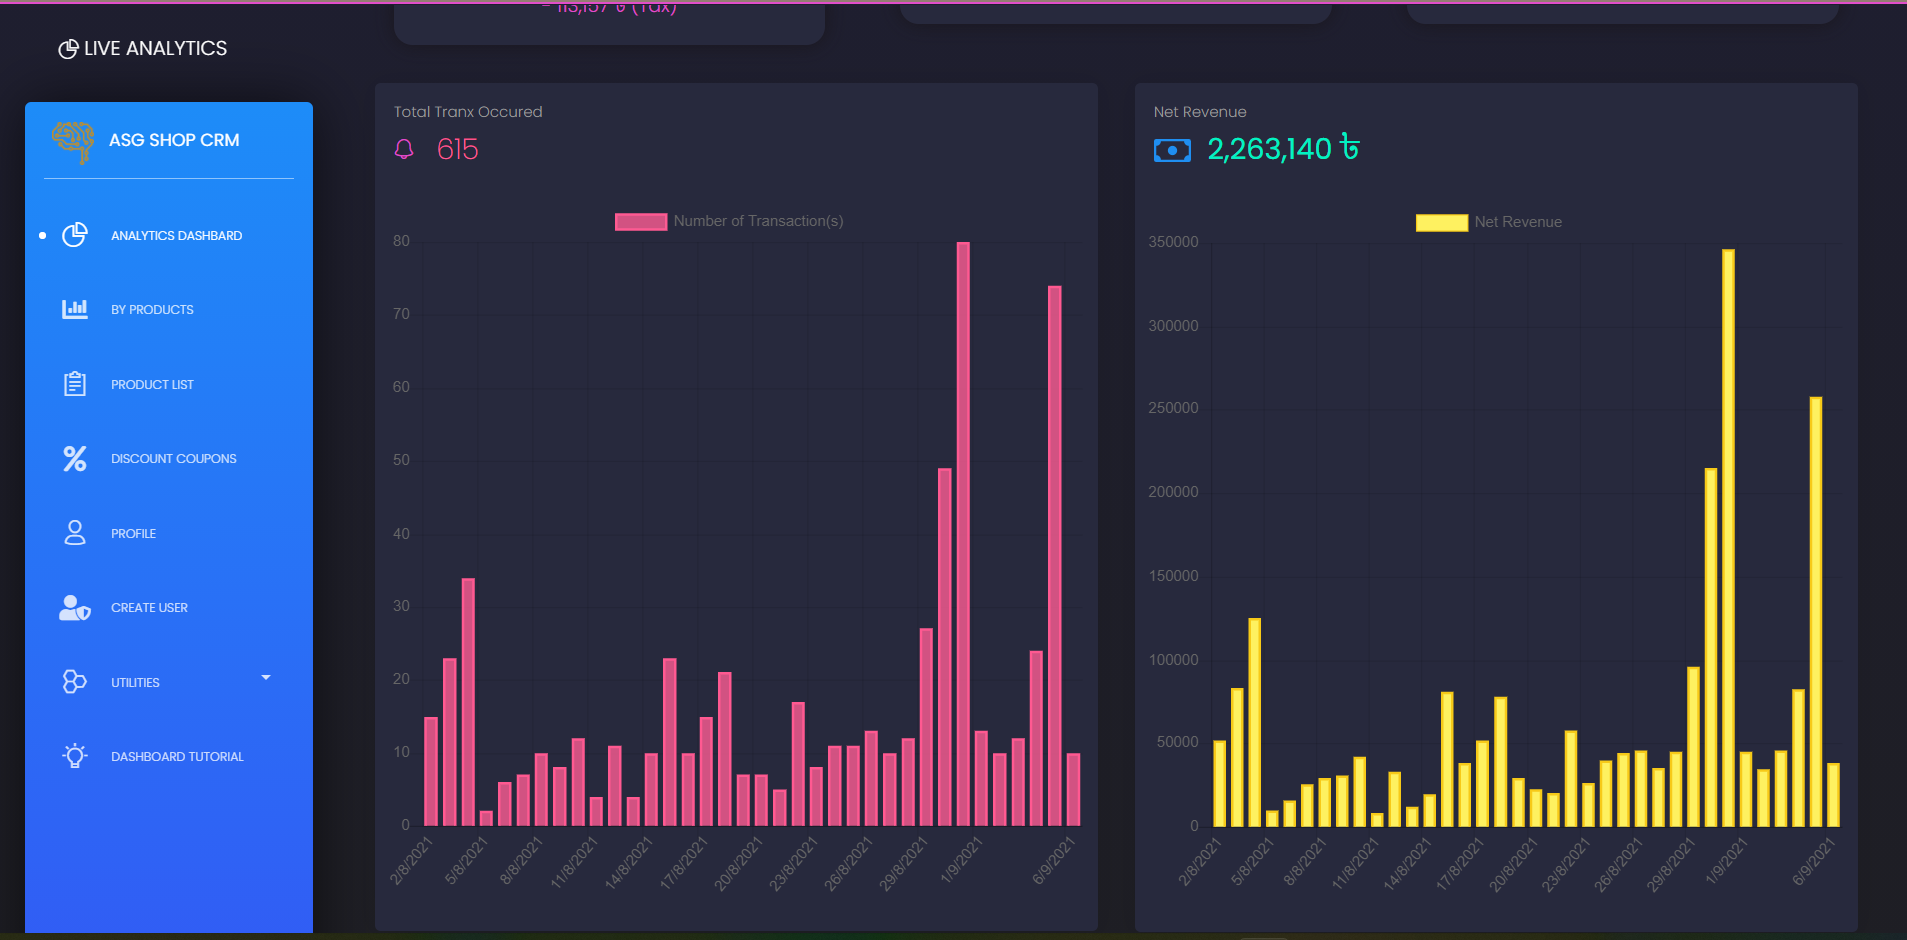Click the money icon beside net revenue total
The width and height of the screenshot is (1907, 940).
(x=1172, y=150)
